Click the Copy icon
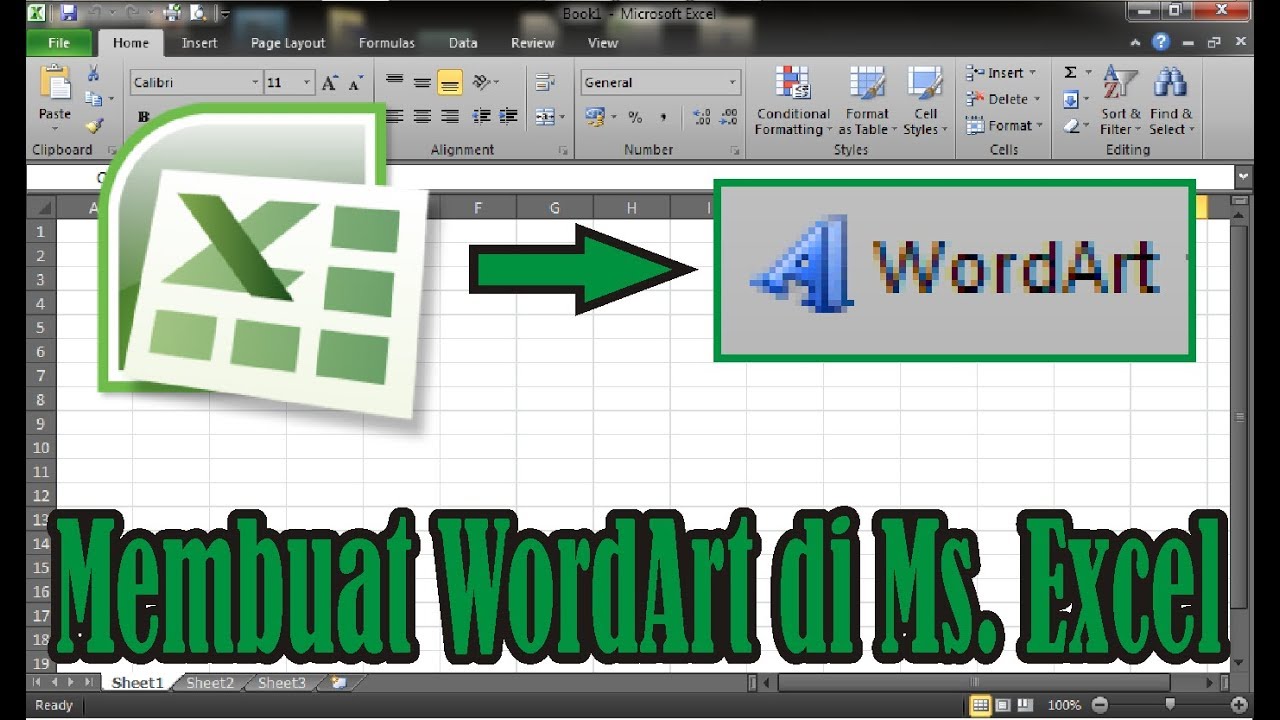1280x720 pixels. pyautogui.click(x=93, y=99)
